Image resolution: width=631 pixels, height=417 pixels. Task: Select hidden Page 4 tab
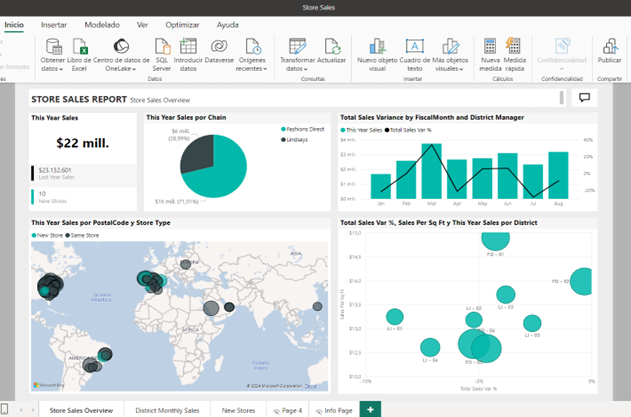coord(287,410)
